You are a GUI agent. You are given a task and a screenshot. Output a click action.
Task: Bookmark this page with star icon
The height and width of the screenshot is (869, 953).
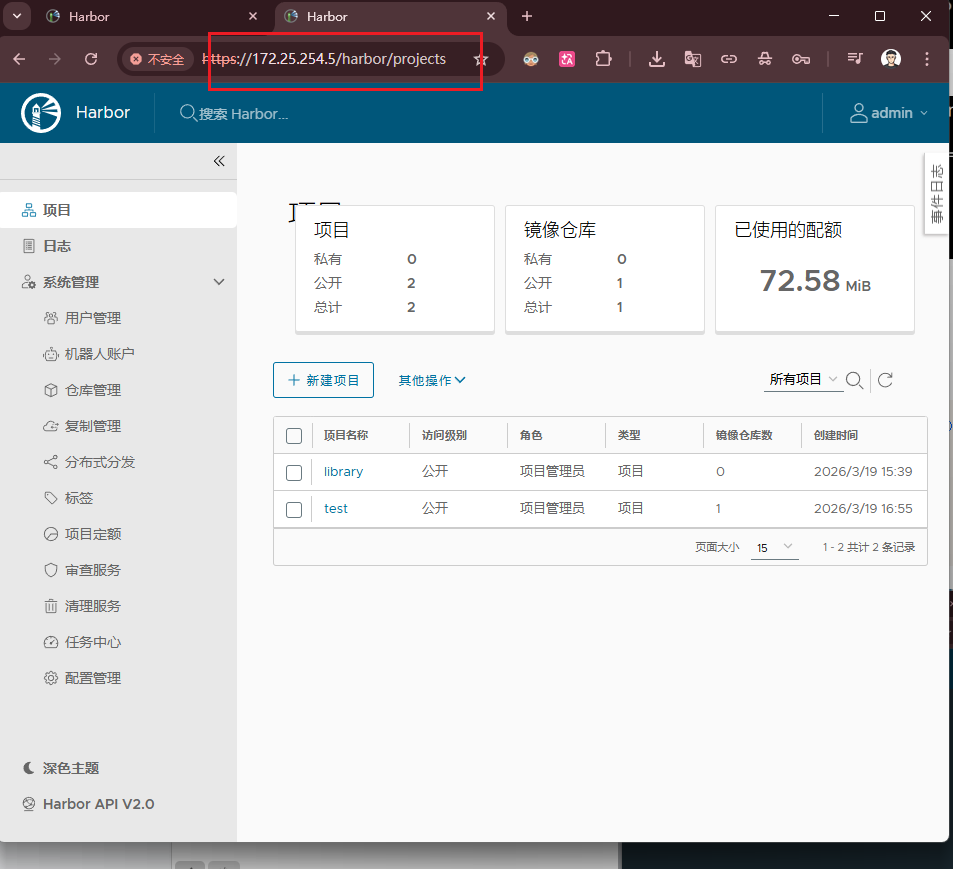coord(481,59)
